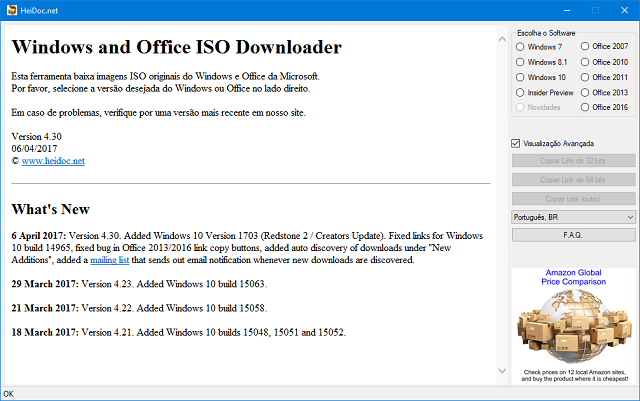Click the scroll up arrow of content pane
This screenshot has width=640, height=401.
[x=502, y=39]
